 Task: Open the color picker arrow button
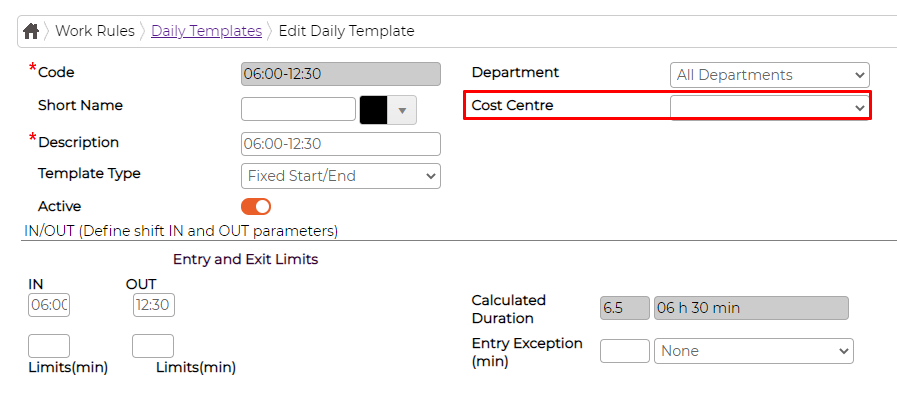point(402,110)
